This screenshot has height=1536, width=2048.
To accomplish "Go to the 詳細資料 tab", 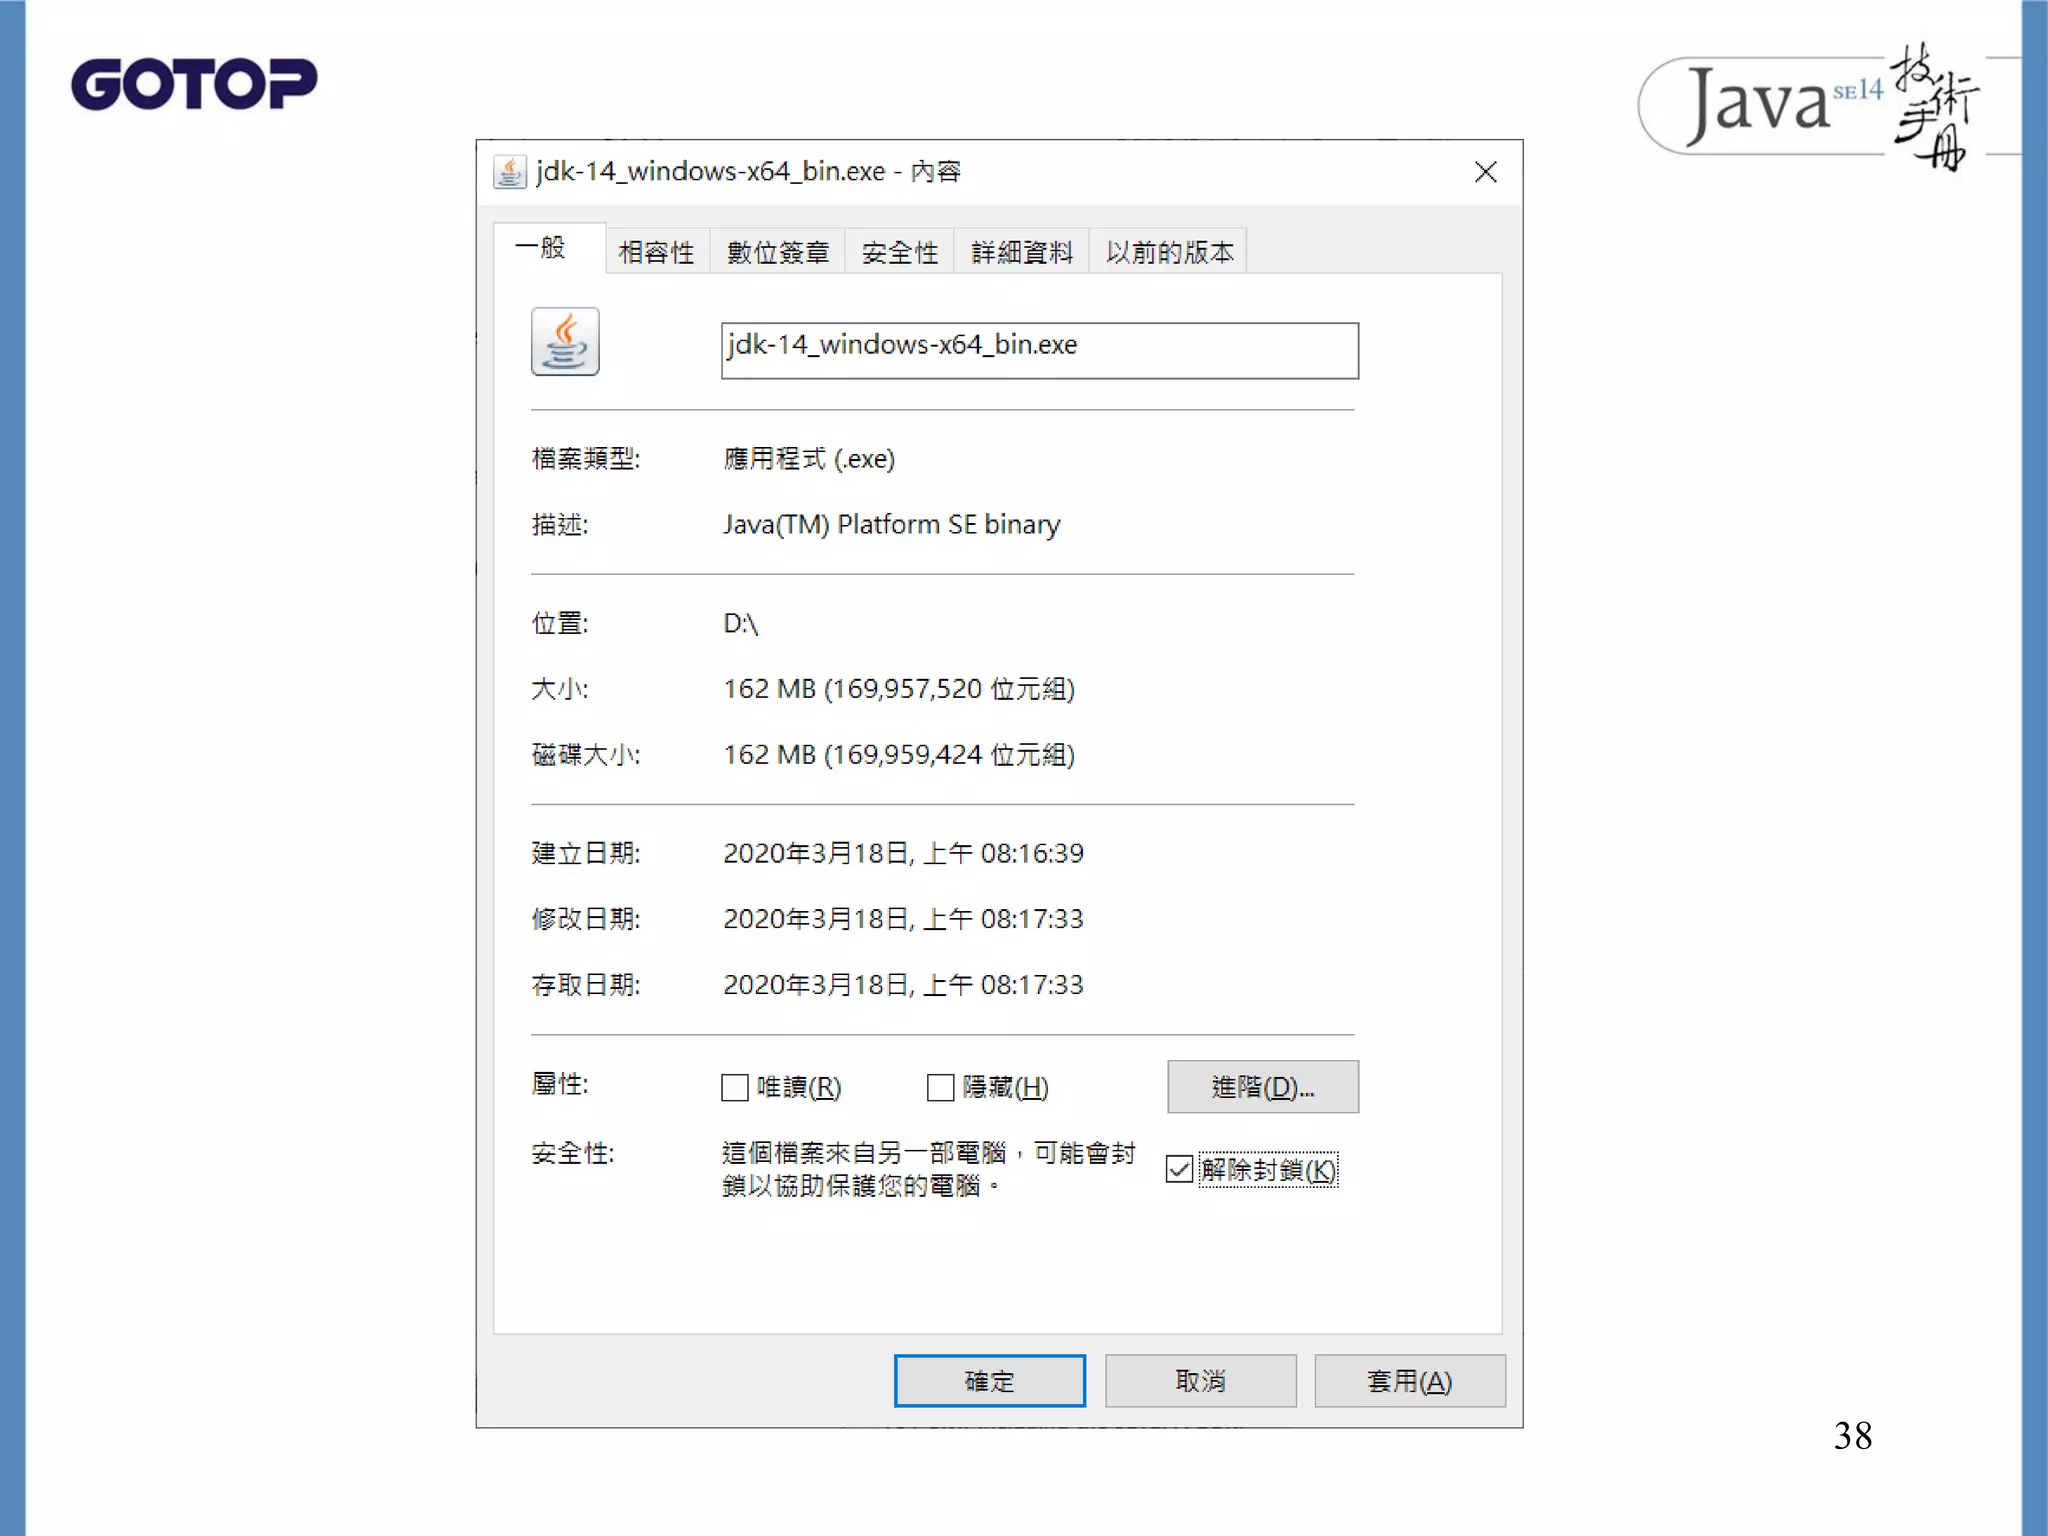I will (x=1021, y=252).
